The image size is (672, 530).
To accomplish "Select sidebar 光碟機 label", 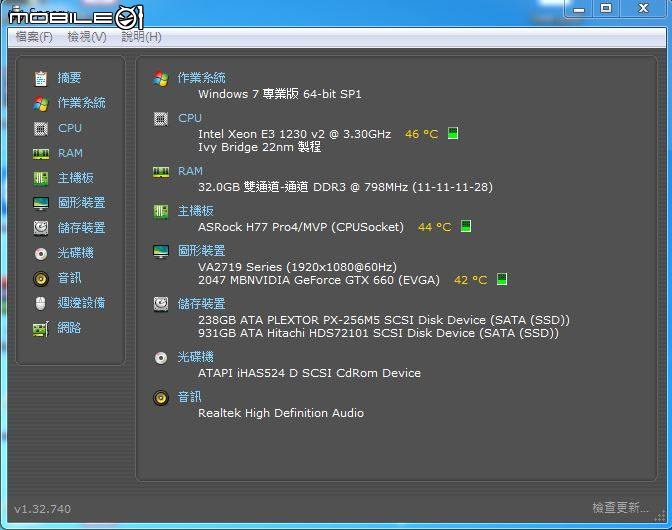I will pos(75,253).
